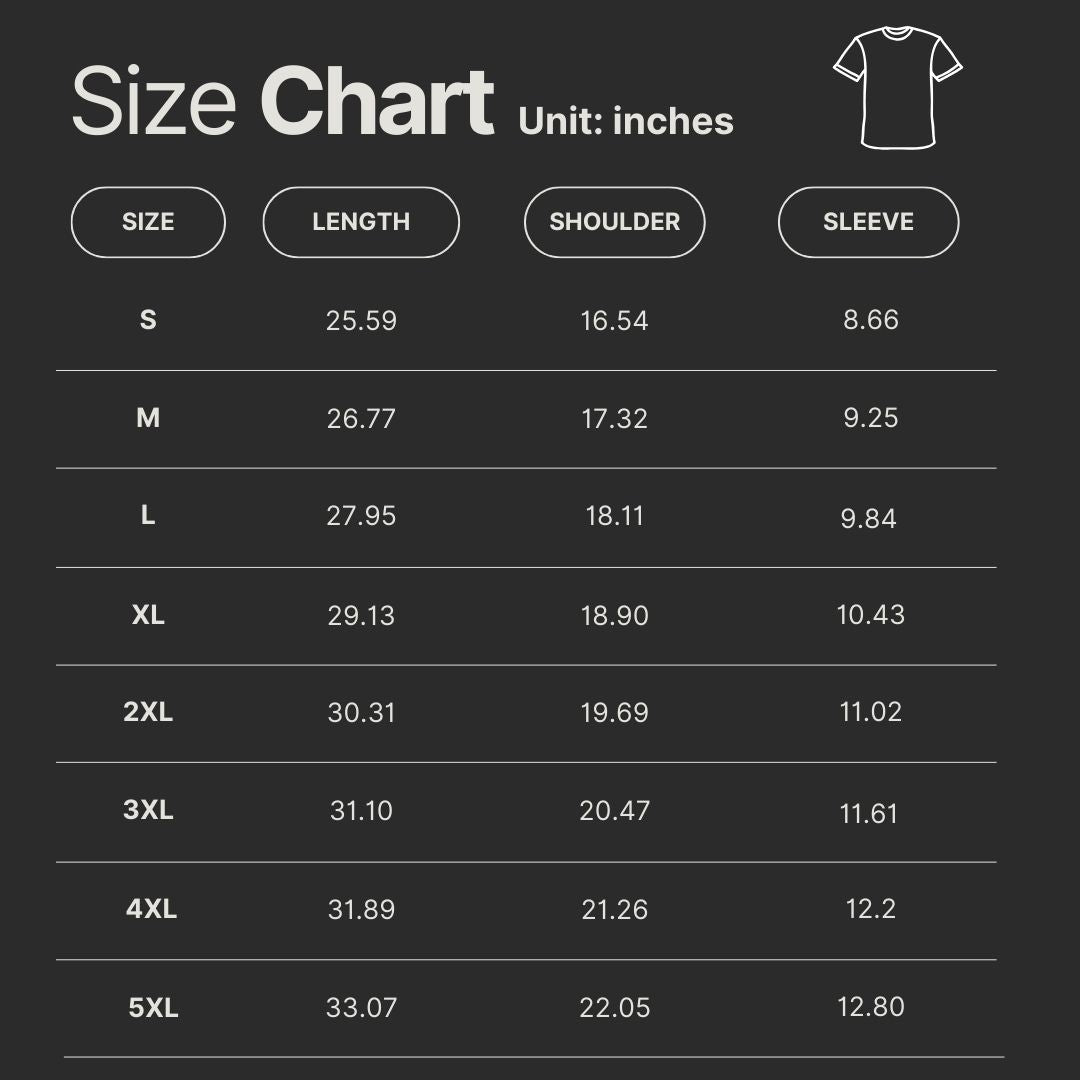The height and width of the screenshot is (1080, 1080).
Task: Click the 22.05 shoulder value
Action: click(614, 1008)
